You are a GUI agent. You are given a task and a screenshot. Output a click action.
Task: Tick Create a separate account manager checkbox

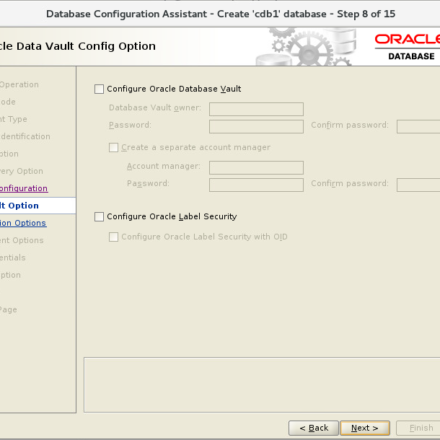tap(114, 147)
